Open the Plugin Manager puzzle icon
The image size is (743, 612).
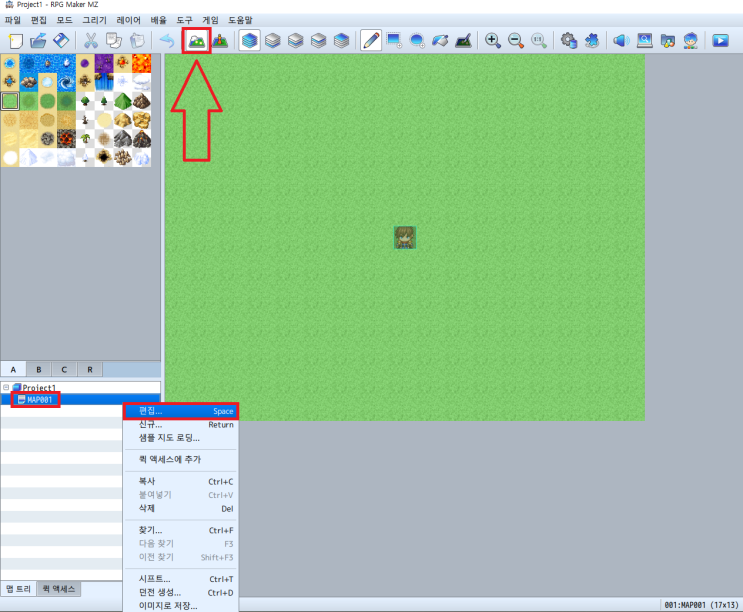click(591, 41)
